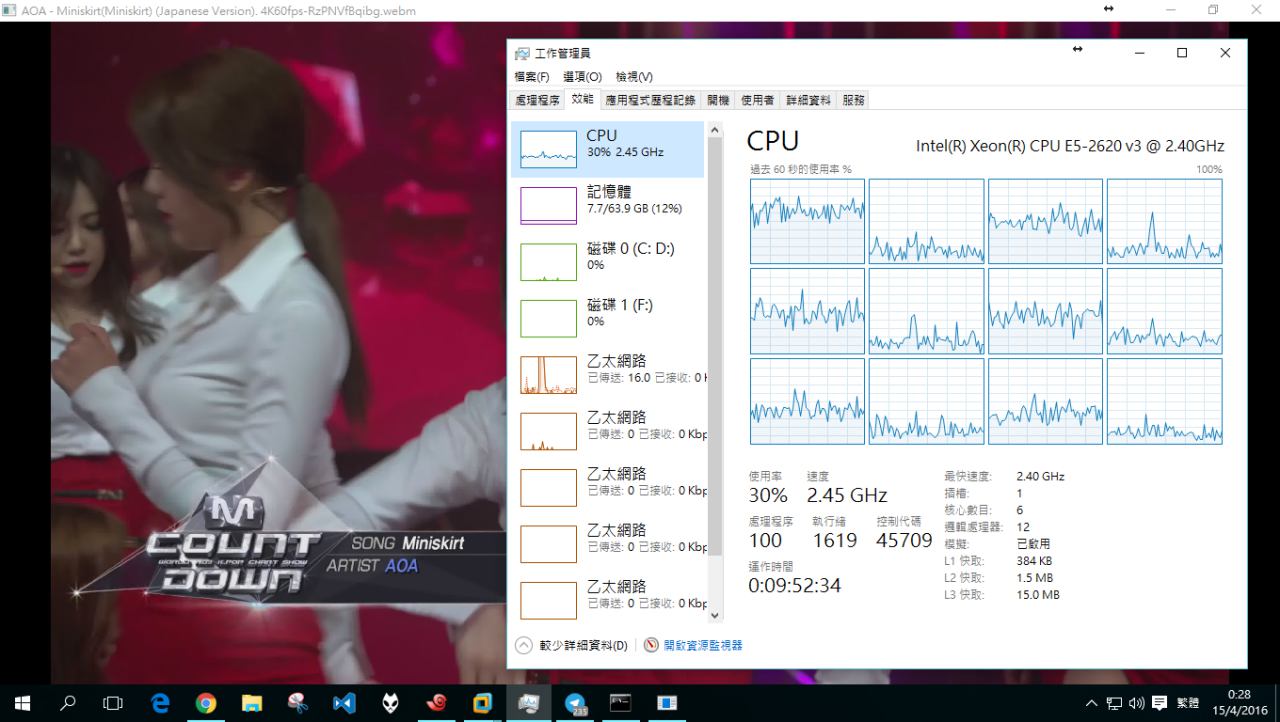Screen dimensions: 1280x722
Task: Switch to the 效能 tab
Action: tap(582, 99)
